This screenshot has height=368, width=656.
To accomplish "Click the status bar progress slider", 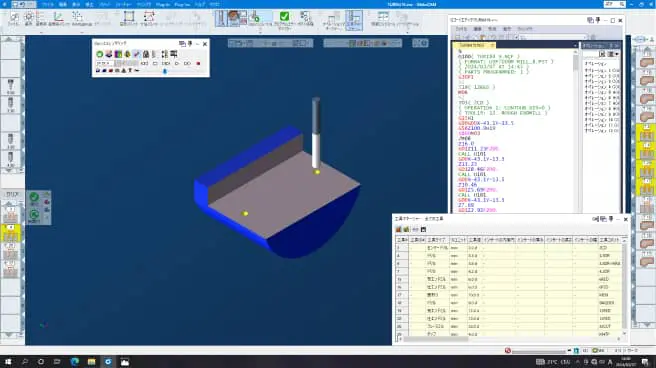I will (x=540, y=351).
